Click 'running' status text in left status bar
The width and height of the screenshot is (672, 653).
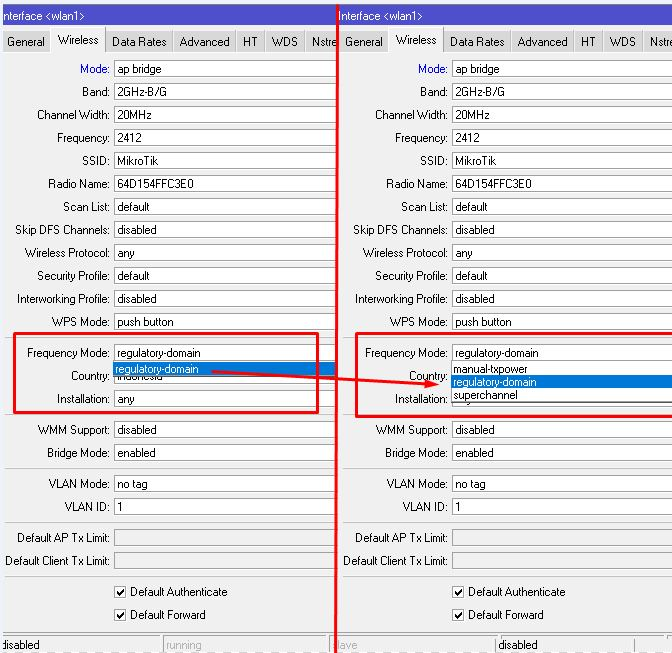tap(183, 645)
